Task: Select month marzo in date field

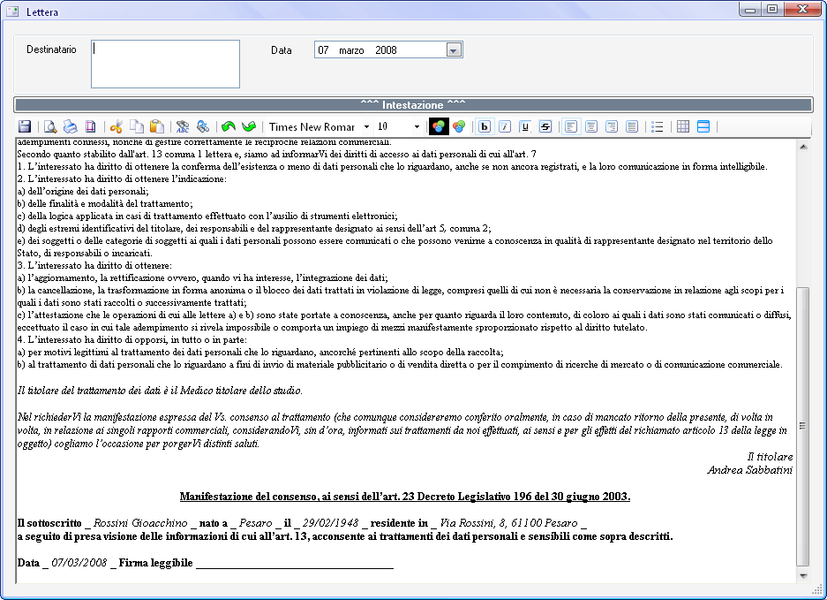Action: click(351, 50)
